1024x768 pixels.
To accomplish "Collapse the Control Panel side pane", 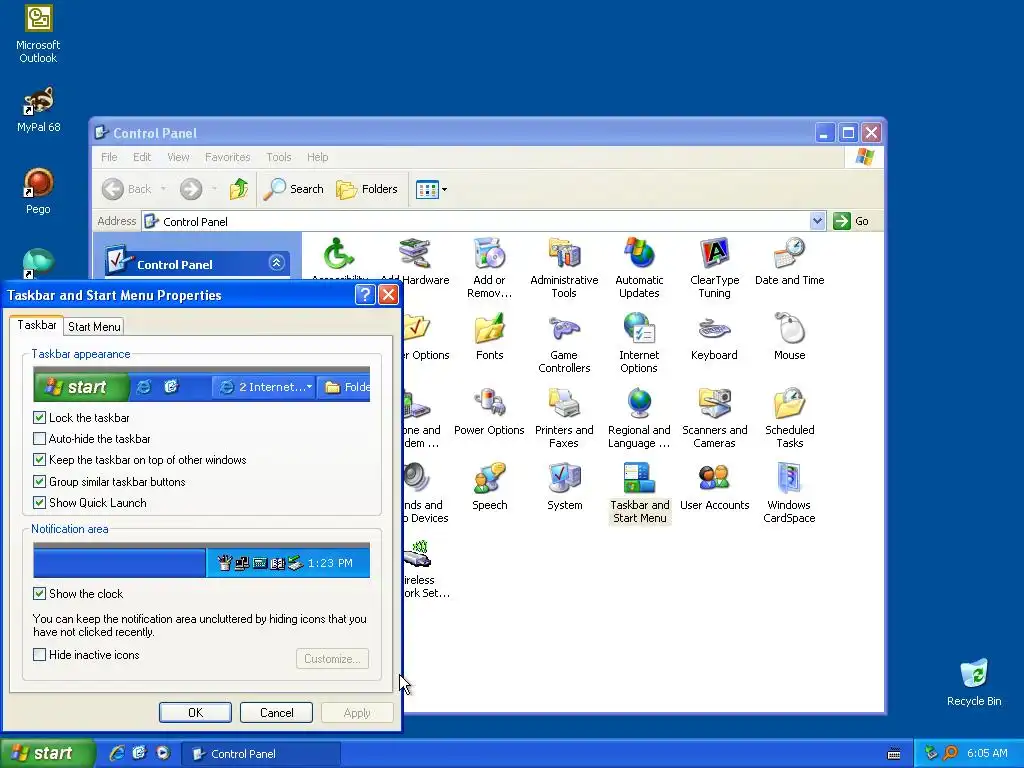I will 276,263.
